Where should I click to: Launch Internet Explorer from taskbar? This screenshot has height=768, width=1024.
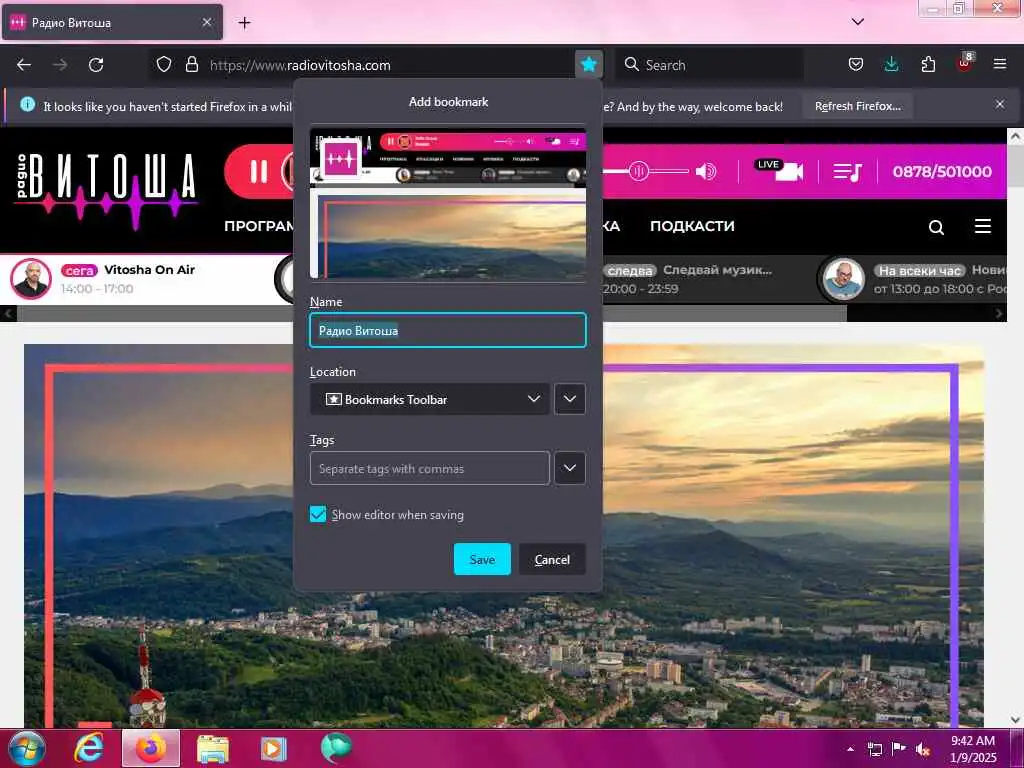coord(88,748)
